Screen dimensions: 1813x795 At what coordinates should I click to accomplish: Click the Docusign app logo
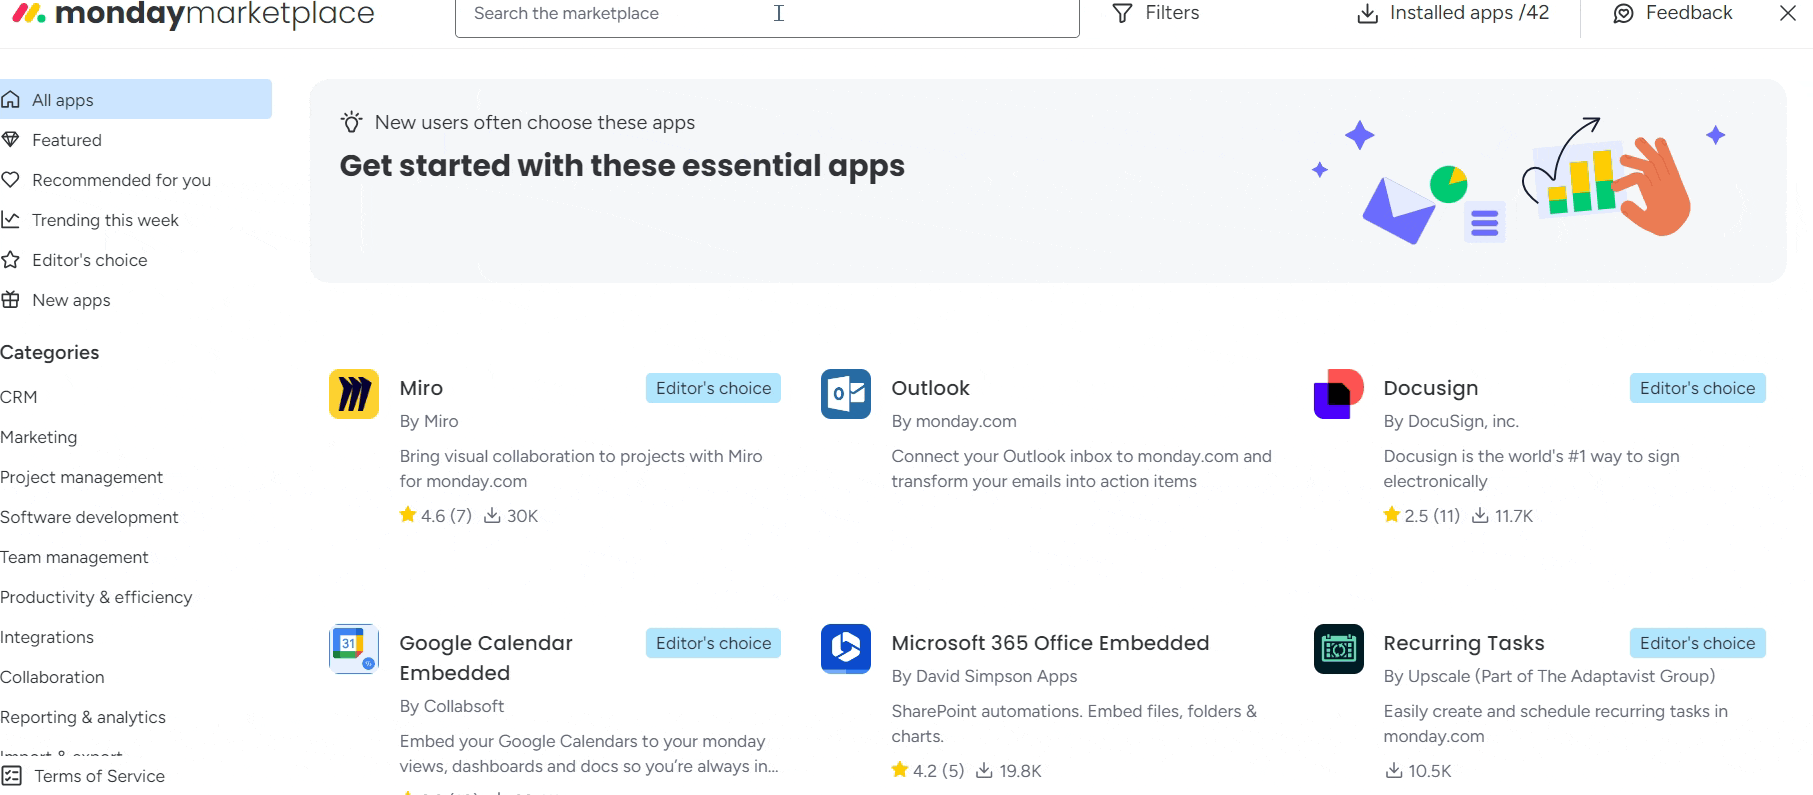pyautogui.click(x=1338, y=394)
